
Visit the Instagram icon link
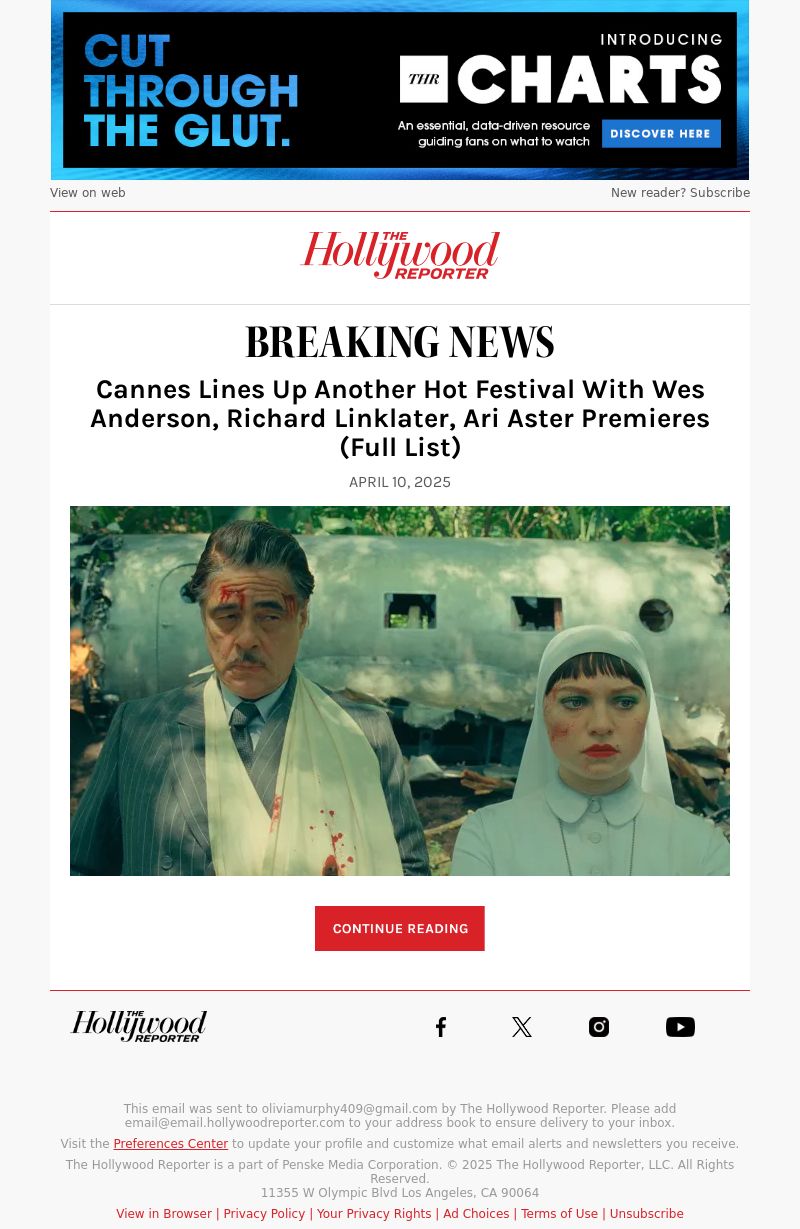click(x=599, y=1027)
